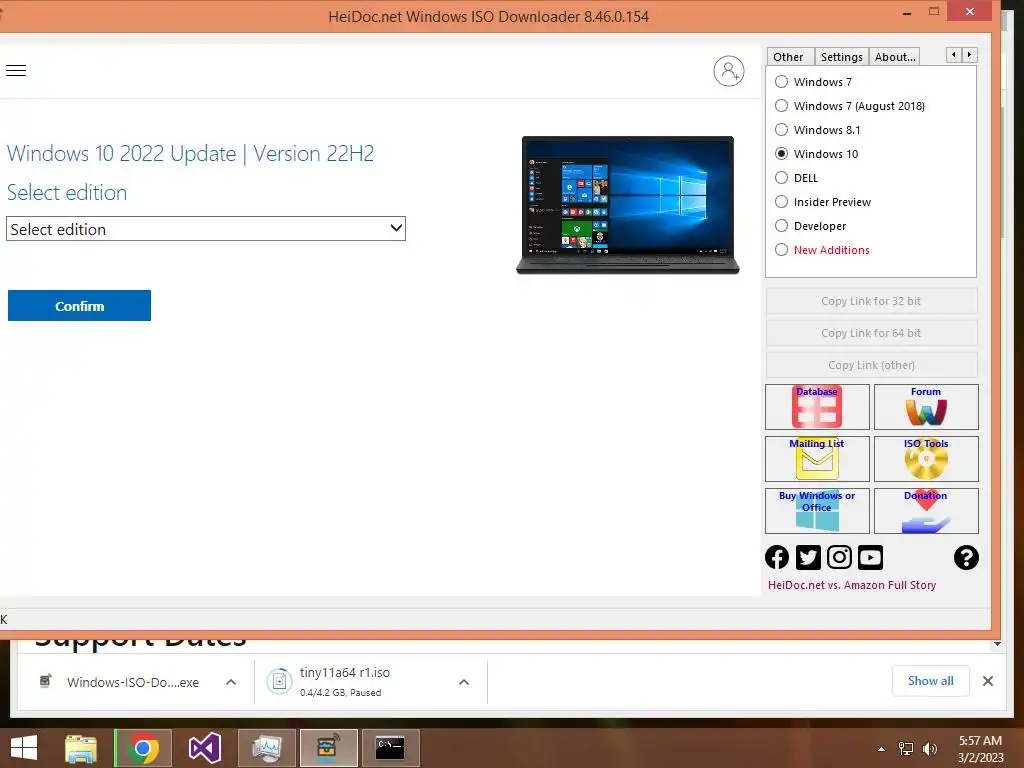Screen dimensions: 1024x768
Task: Open File Explorer from taskbar
Action: pos(80,748)
